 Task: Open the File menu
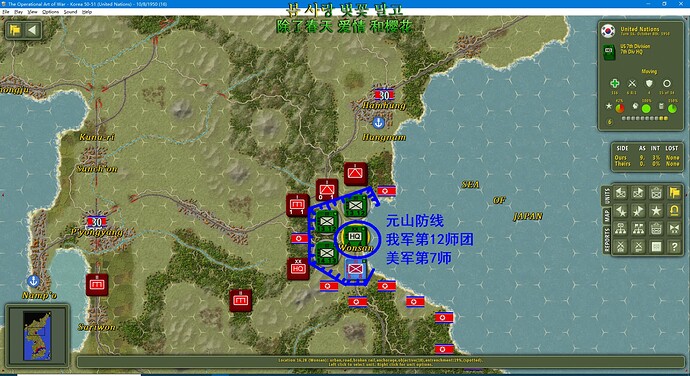6,12
